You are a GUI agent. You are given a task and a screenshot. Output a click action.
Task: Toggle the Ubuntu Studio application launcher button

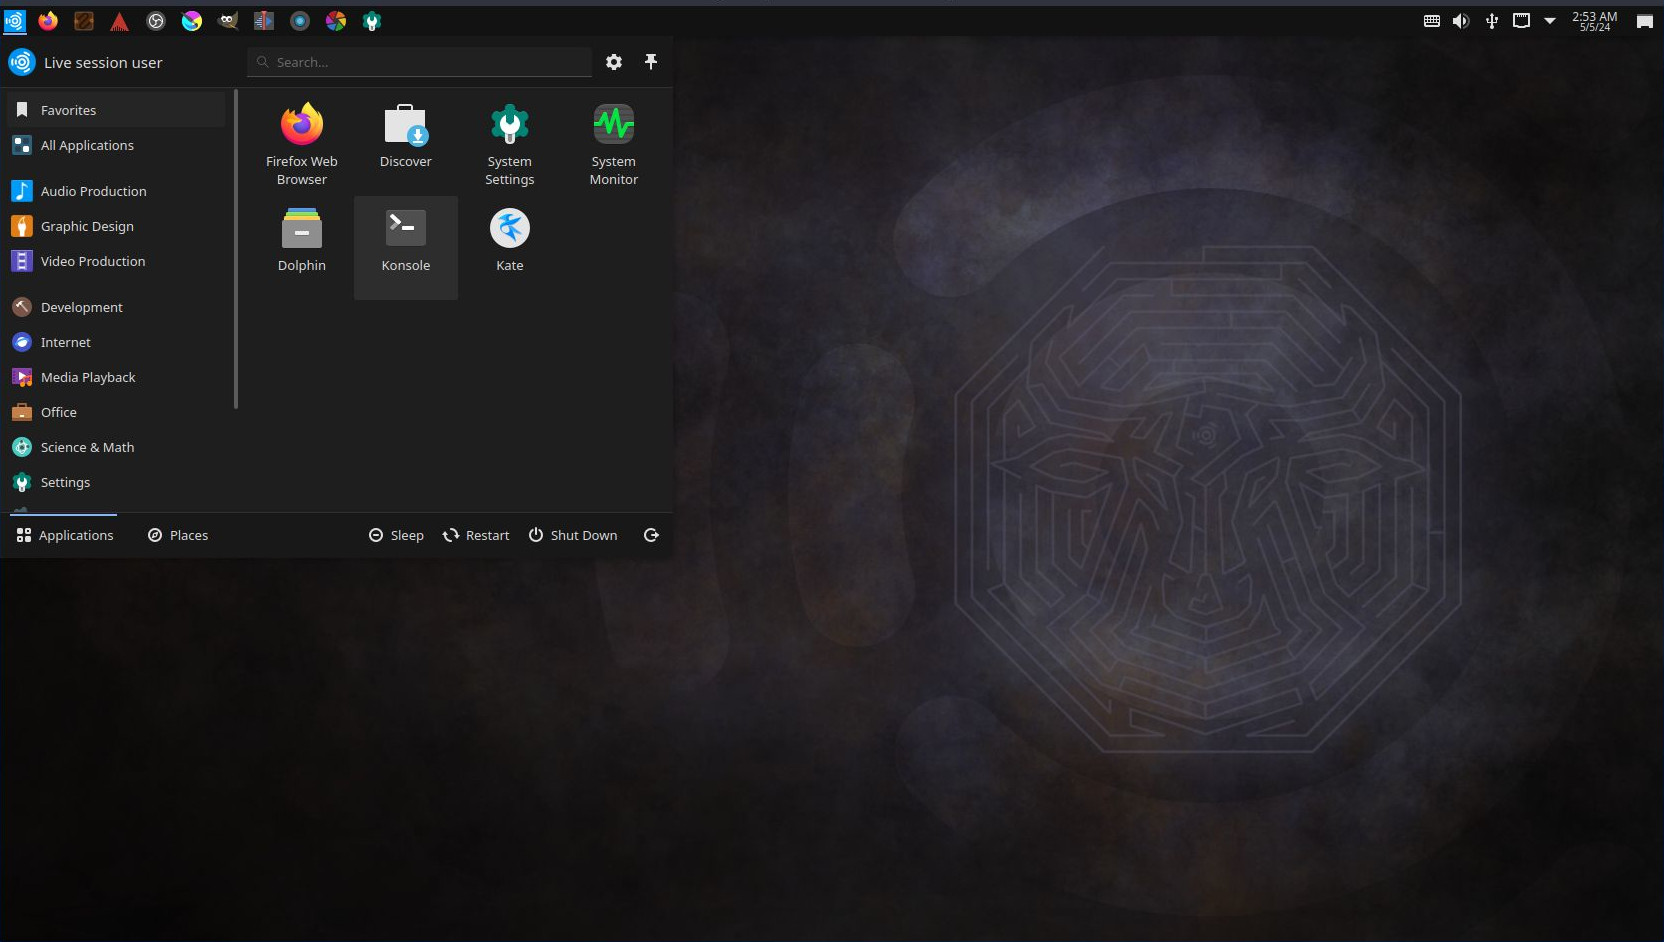[14, 21]
